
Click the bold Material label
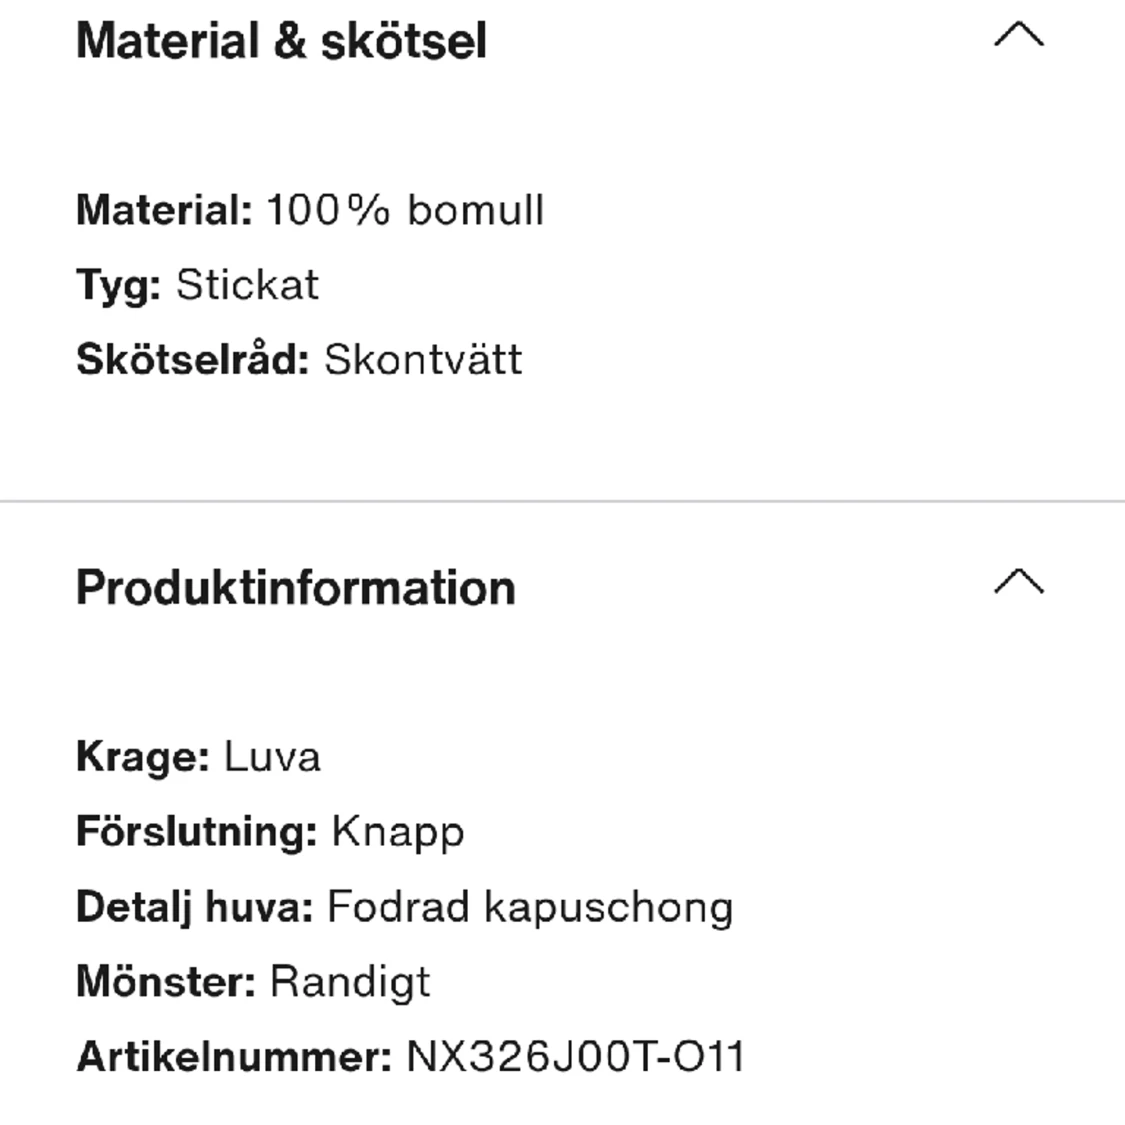164,210
